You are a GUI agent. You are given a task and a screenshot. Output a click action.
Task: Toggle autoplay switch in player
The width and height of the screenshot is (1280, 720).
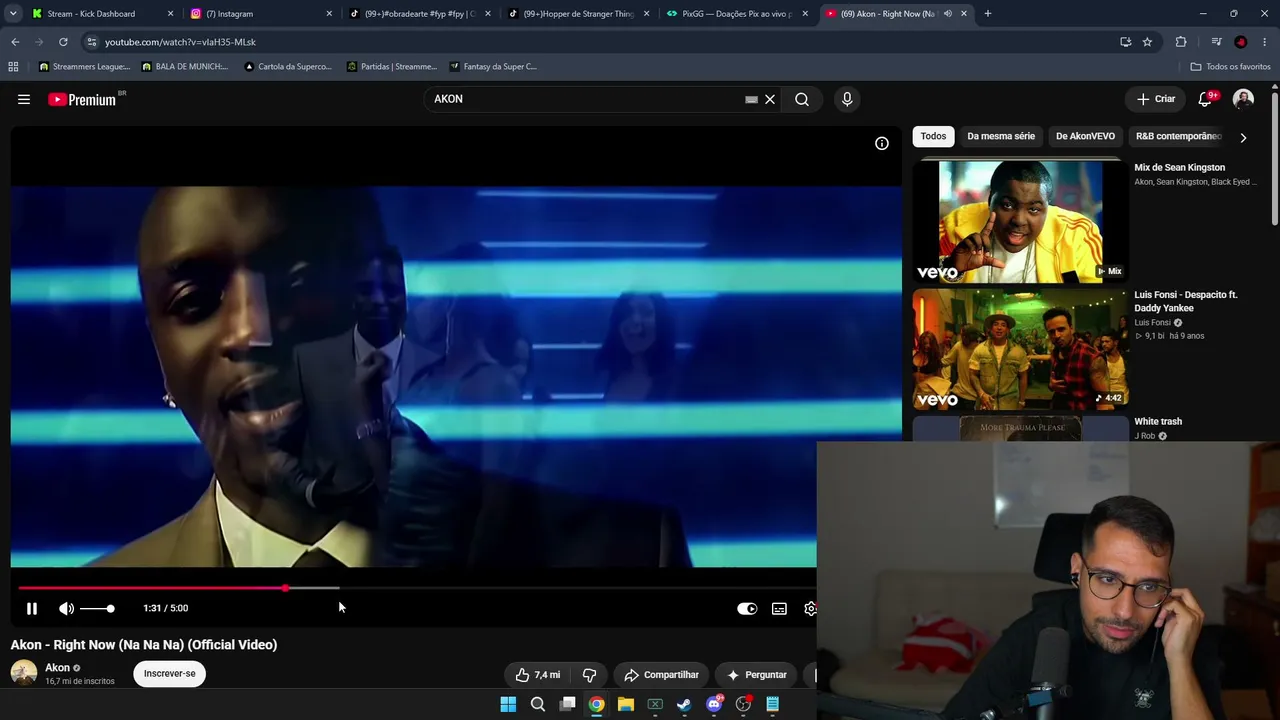point(747,608)
